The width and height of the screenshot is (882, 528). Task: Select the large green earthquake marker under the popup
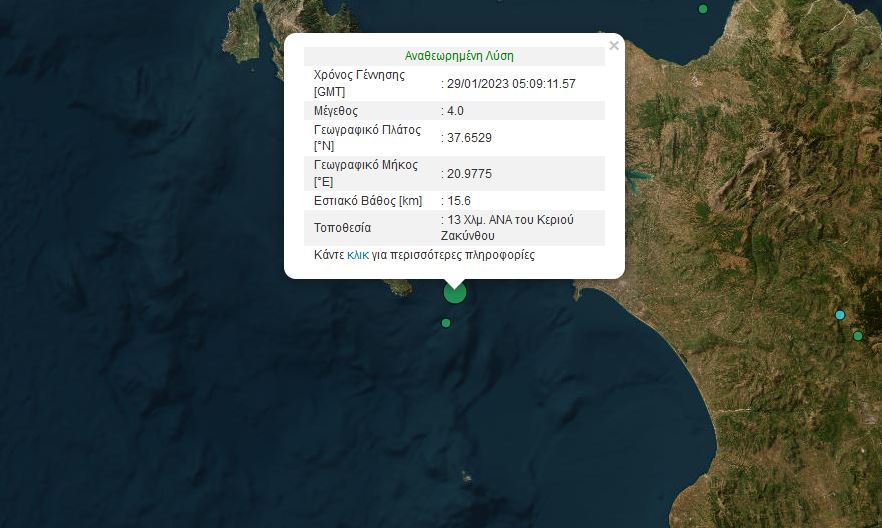pos(455,292)
